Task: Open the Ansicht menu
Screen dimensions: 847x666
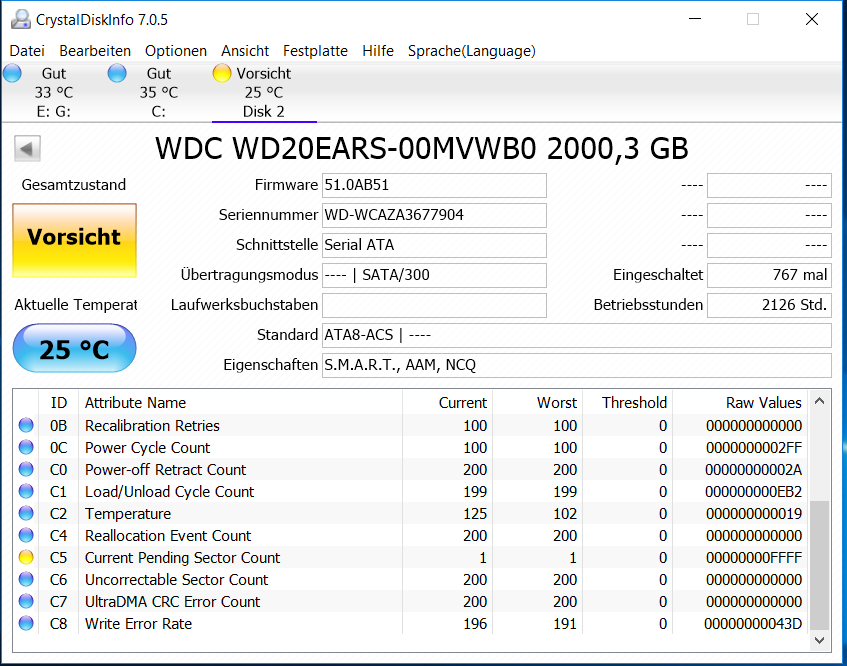Action: 245,51
